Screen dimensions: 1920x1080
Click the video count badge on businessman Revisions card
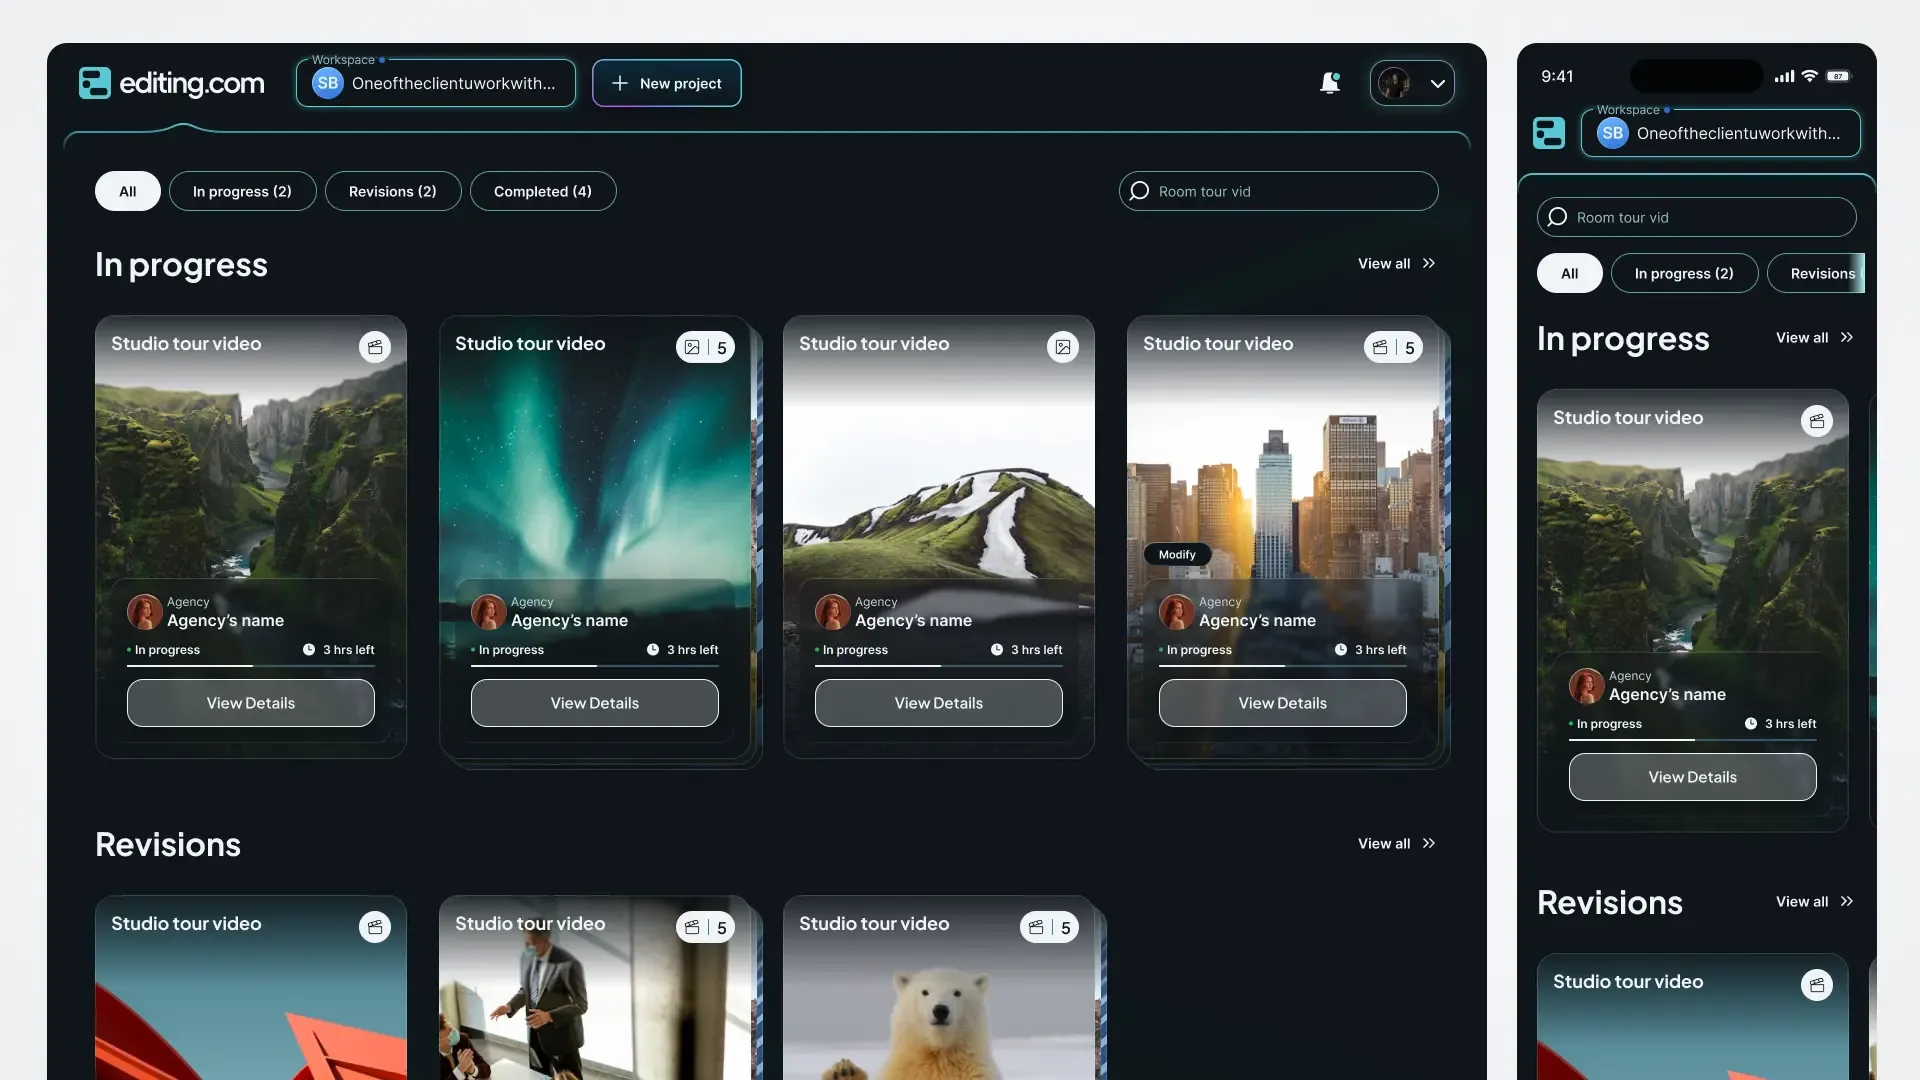point(705,927)
